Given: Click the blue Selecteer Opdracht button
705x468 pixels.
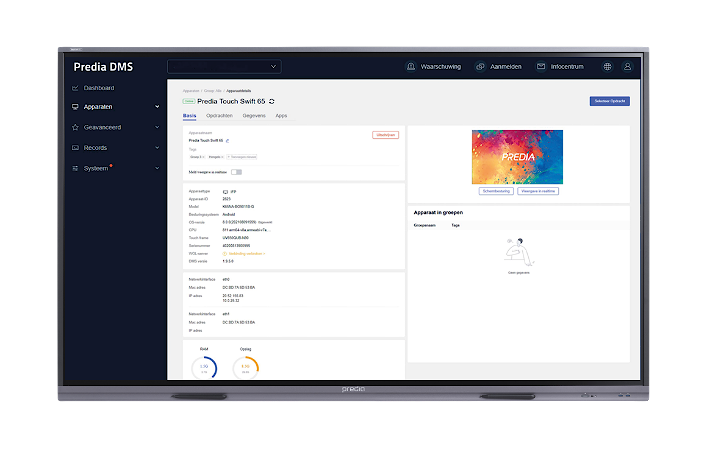Looking at the screenshot, I should pos(610,101).
